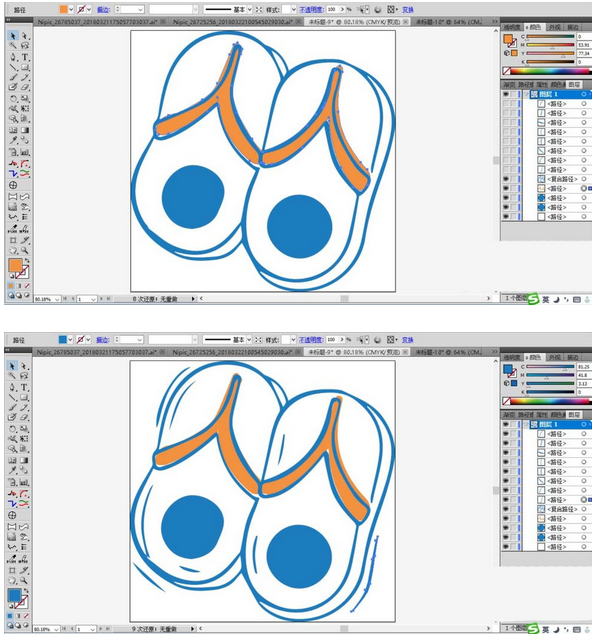This screenshot has width=592, height=634.
Task: Pick the Eraser tool in upper screenshot's toolbox
Action: coord(25,87)
